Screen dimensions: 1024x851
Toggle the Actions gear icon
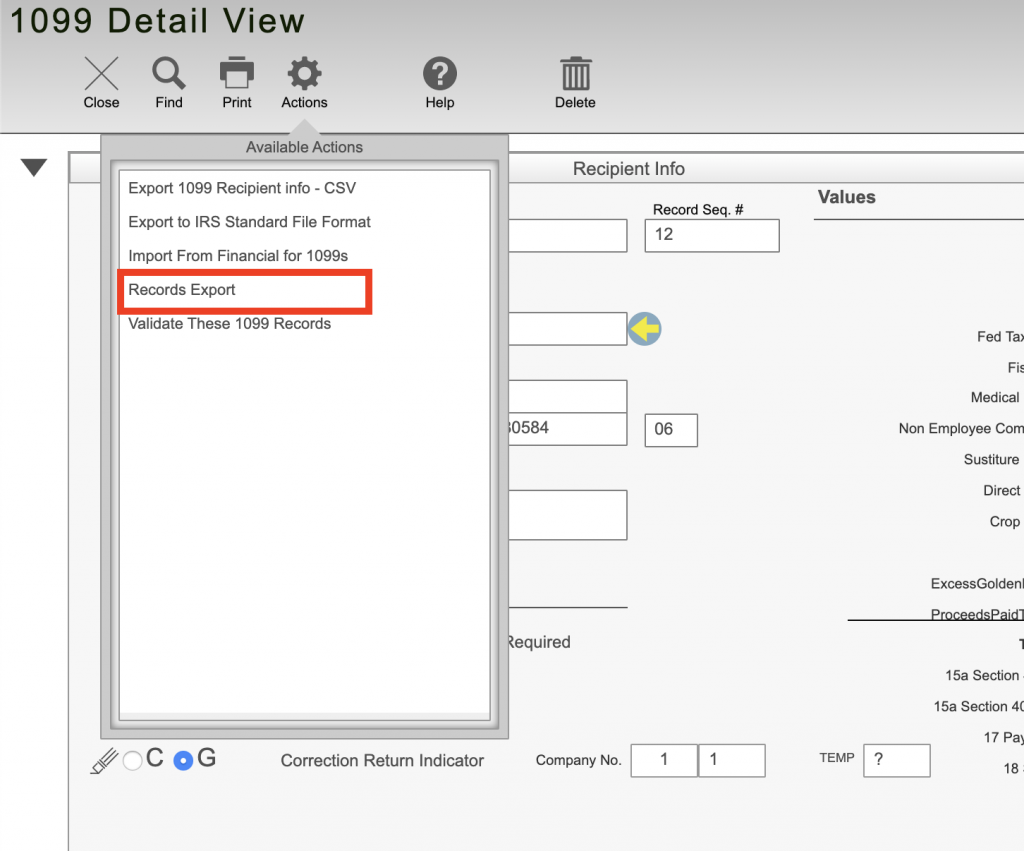[304, 74]
